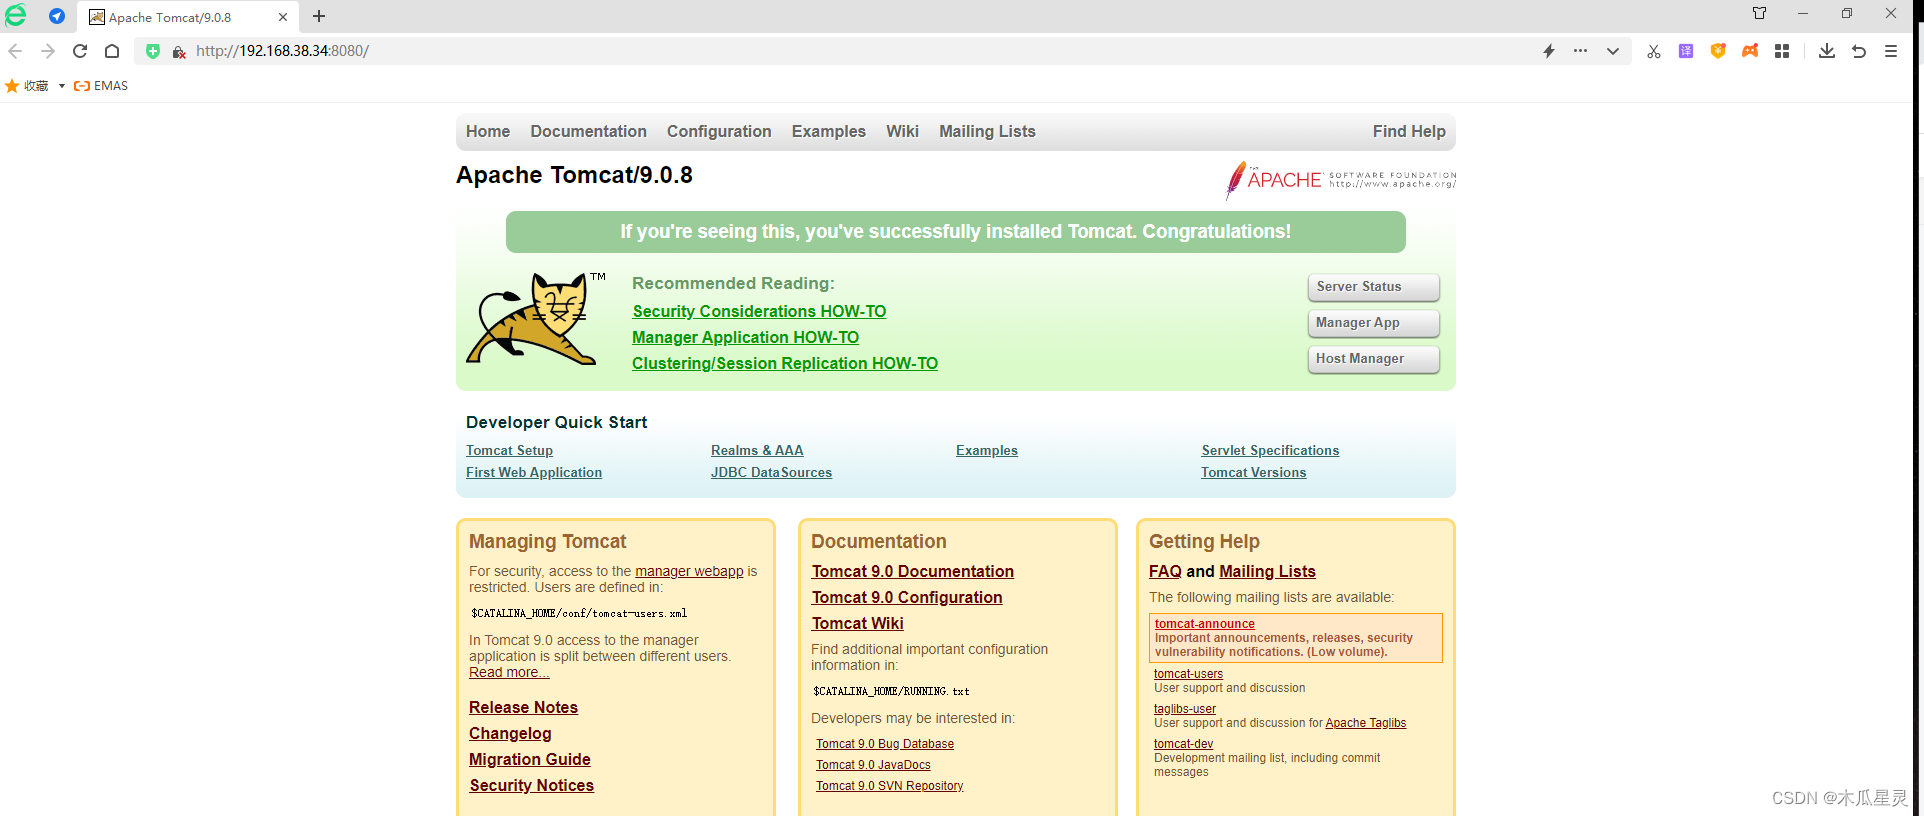Open the Realms & AAA link

pos(757,451)
